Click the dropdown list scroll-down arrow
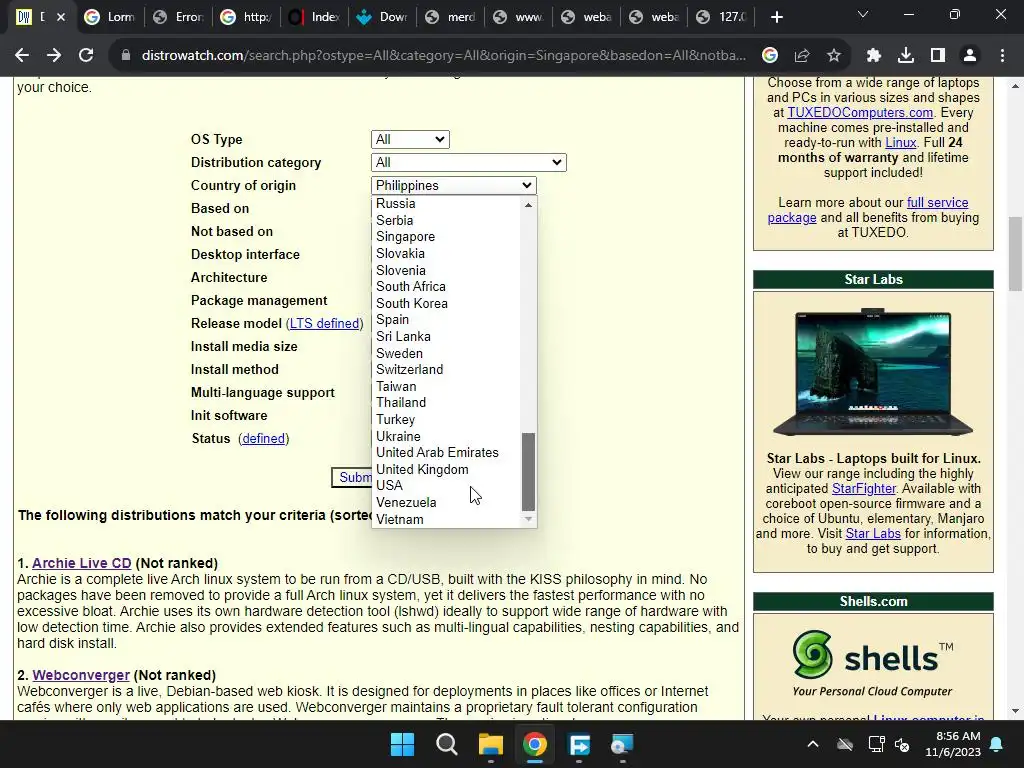Image resolution: width=1024 pixels, height=768 pixels. click(x=528, y=519)
